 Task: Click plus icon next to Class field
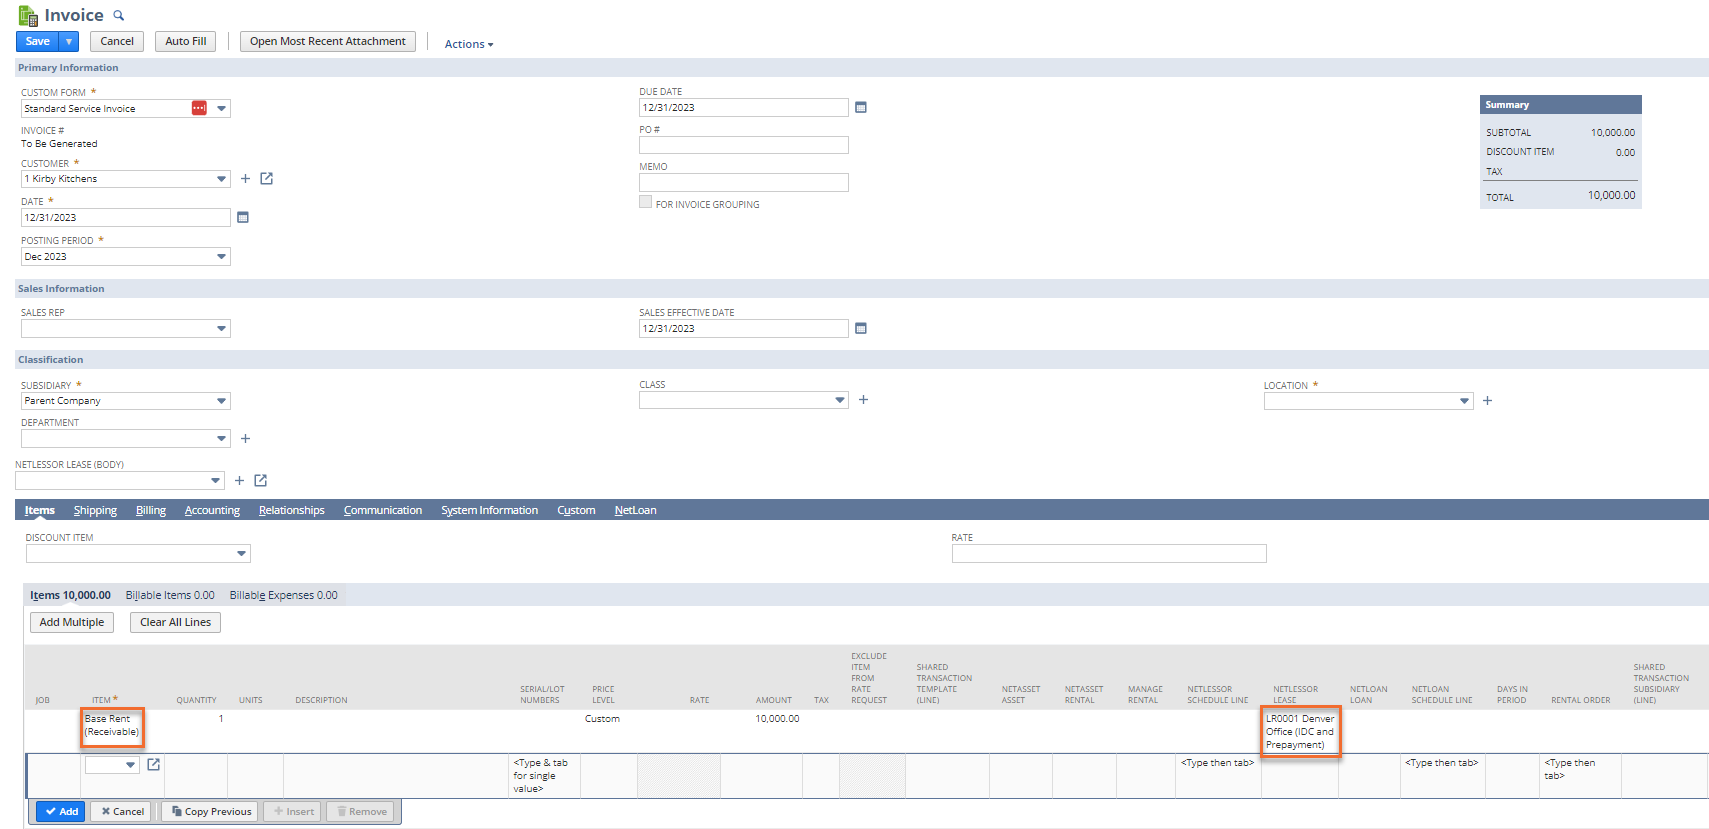(863, 400)
